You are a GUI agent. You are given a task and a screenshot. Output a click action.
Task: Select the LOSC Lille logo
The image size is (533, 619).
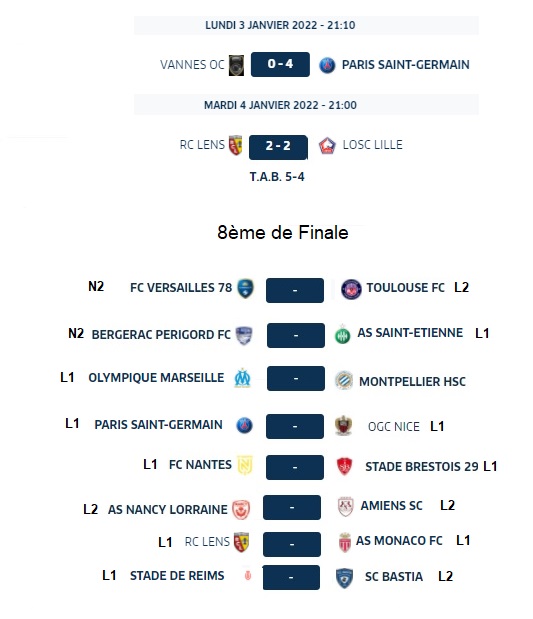(x=327, y=146)
